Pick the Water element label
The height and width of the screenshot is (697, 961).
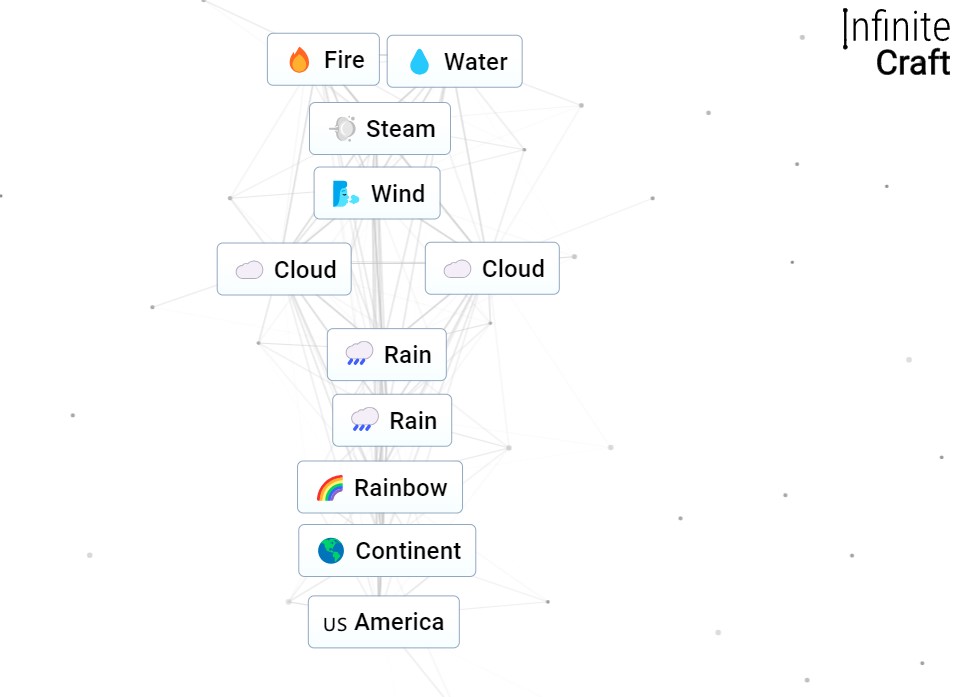coord(475,62)
